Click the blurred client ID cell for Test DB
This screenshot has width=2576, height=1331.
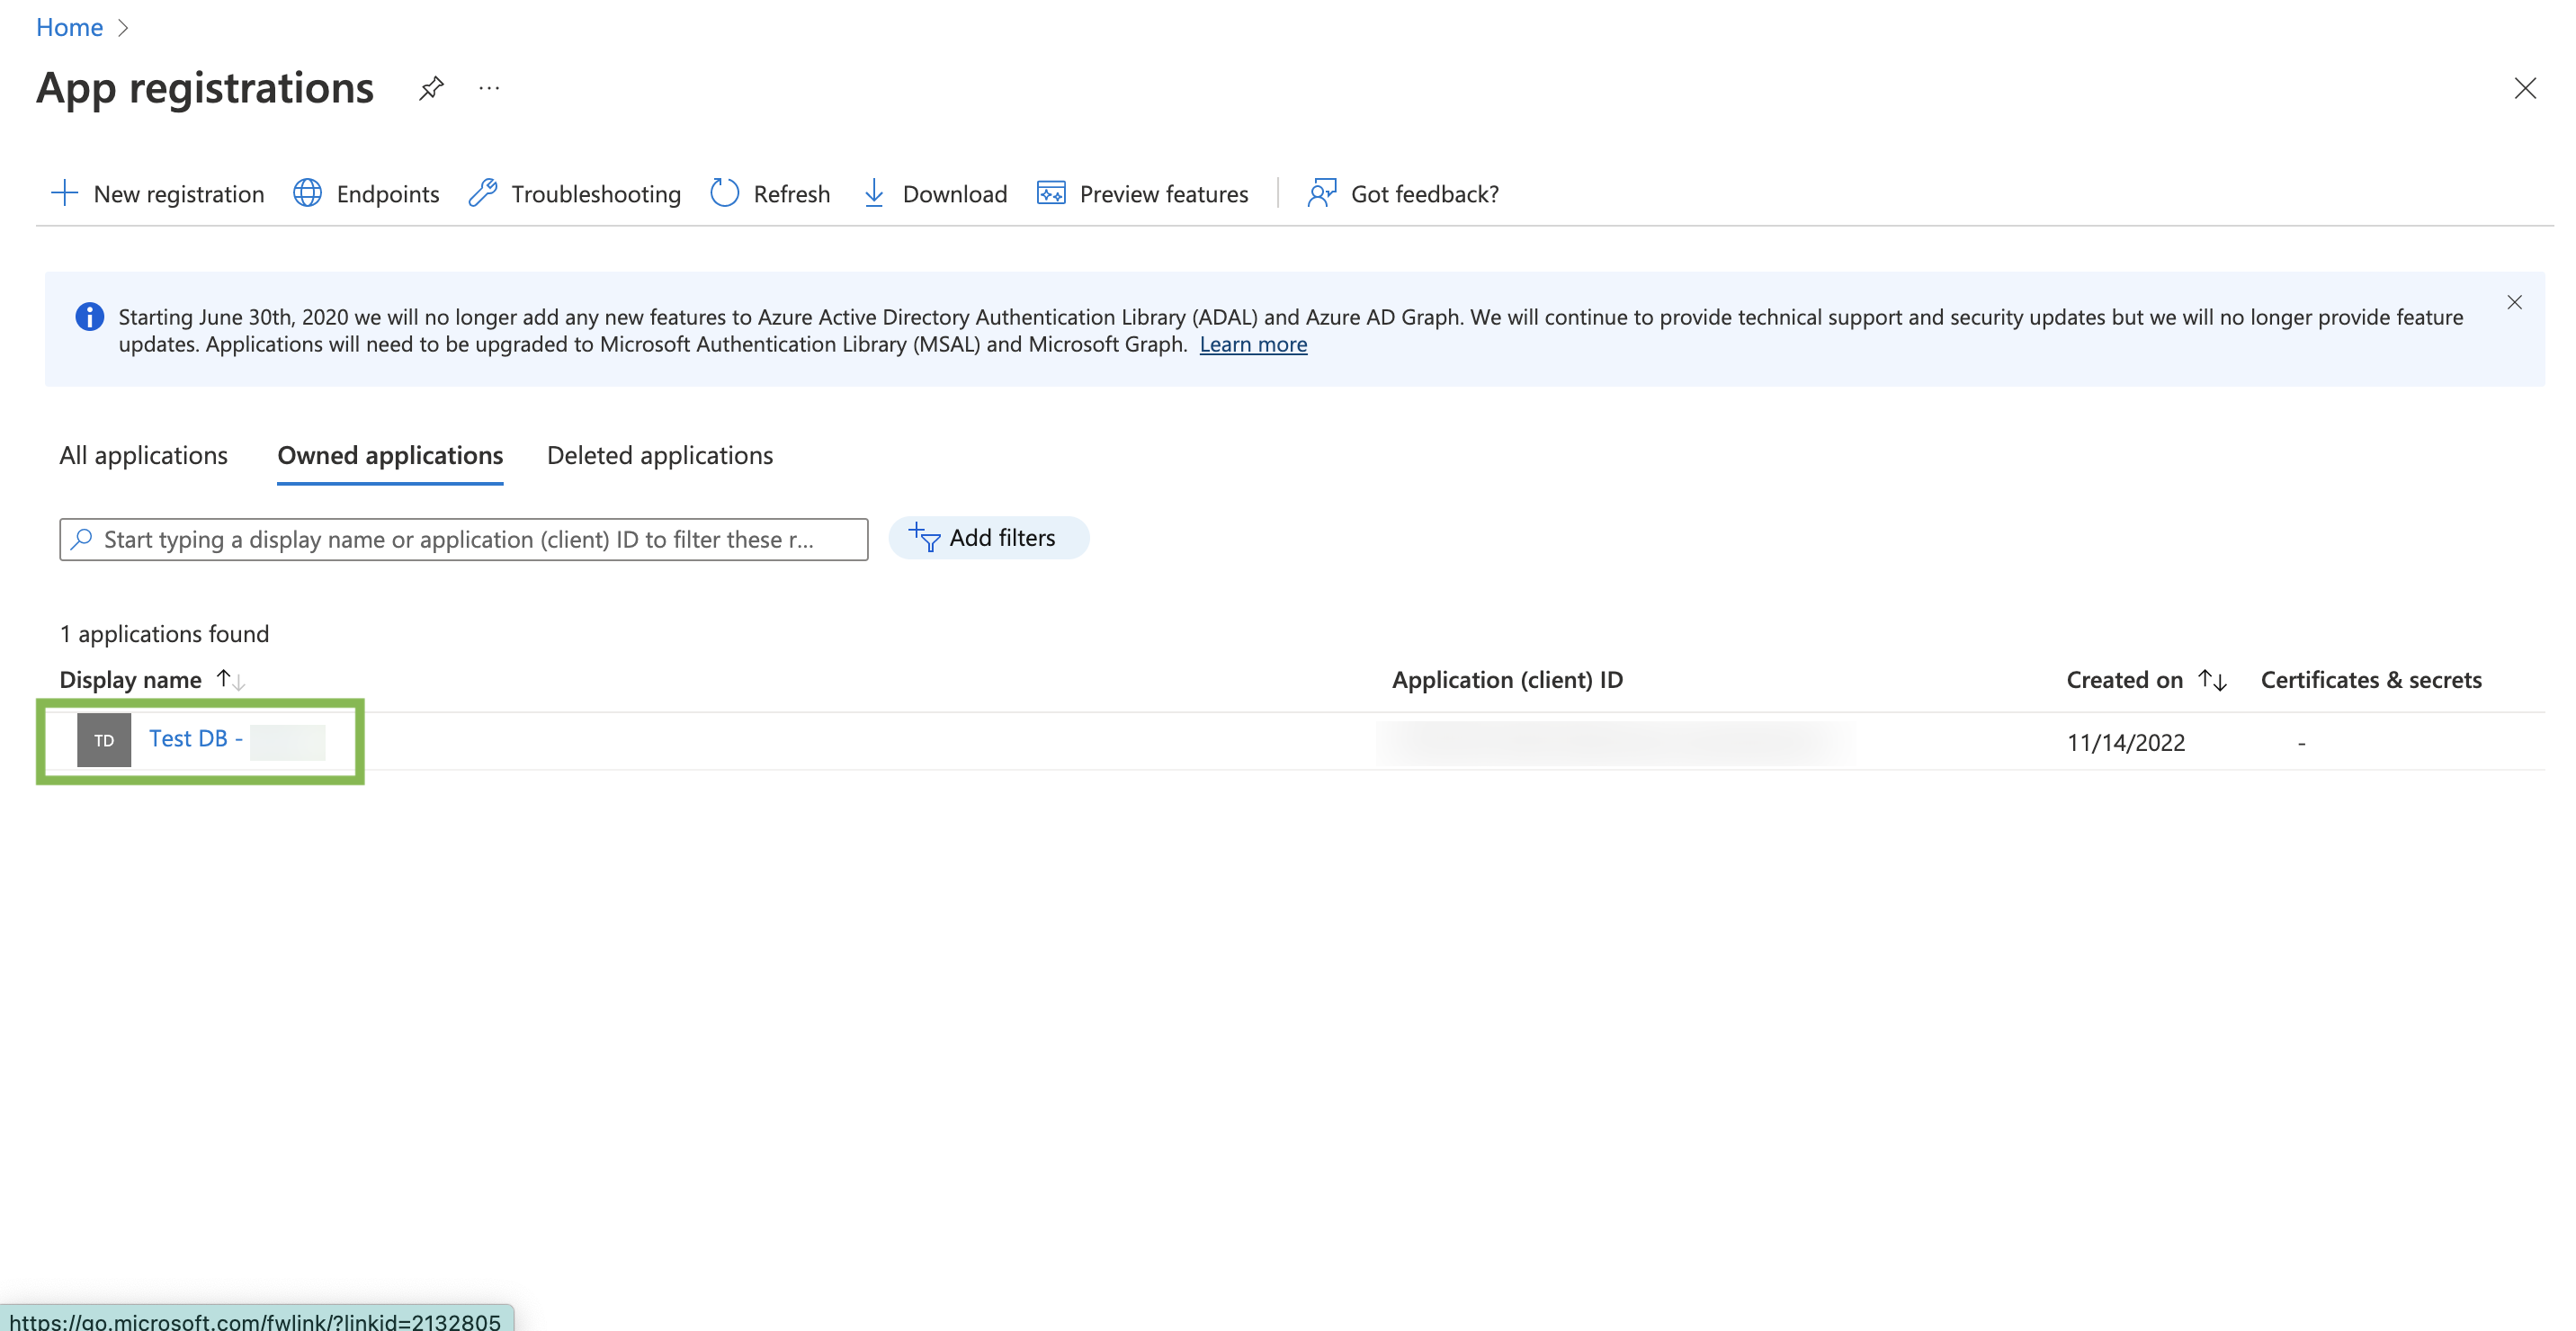tap(1615, 742)
